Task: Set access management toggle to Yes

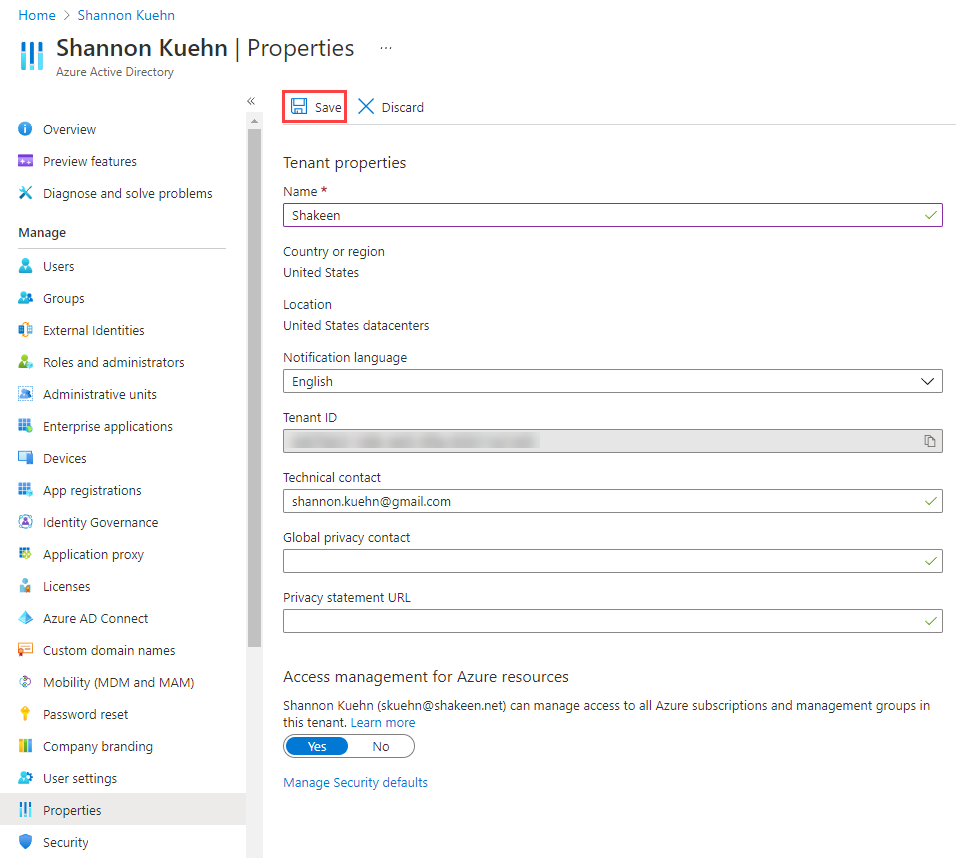Action: click(317, 746)
